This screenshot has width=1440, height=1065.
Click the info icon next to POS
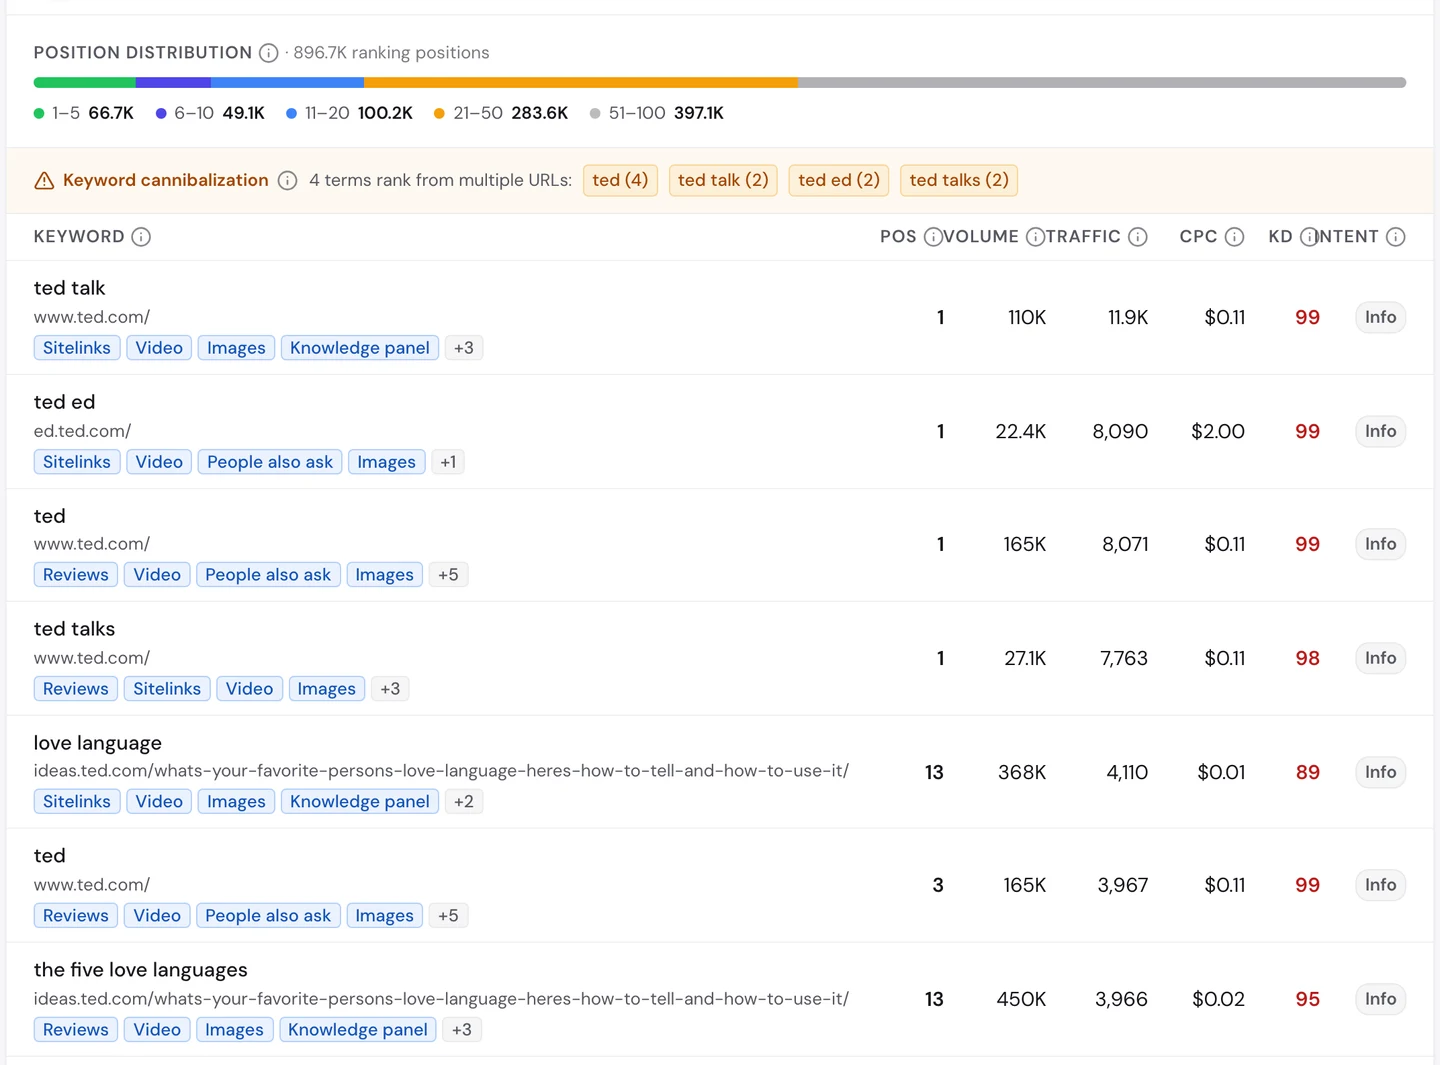coord(933,237)
